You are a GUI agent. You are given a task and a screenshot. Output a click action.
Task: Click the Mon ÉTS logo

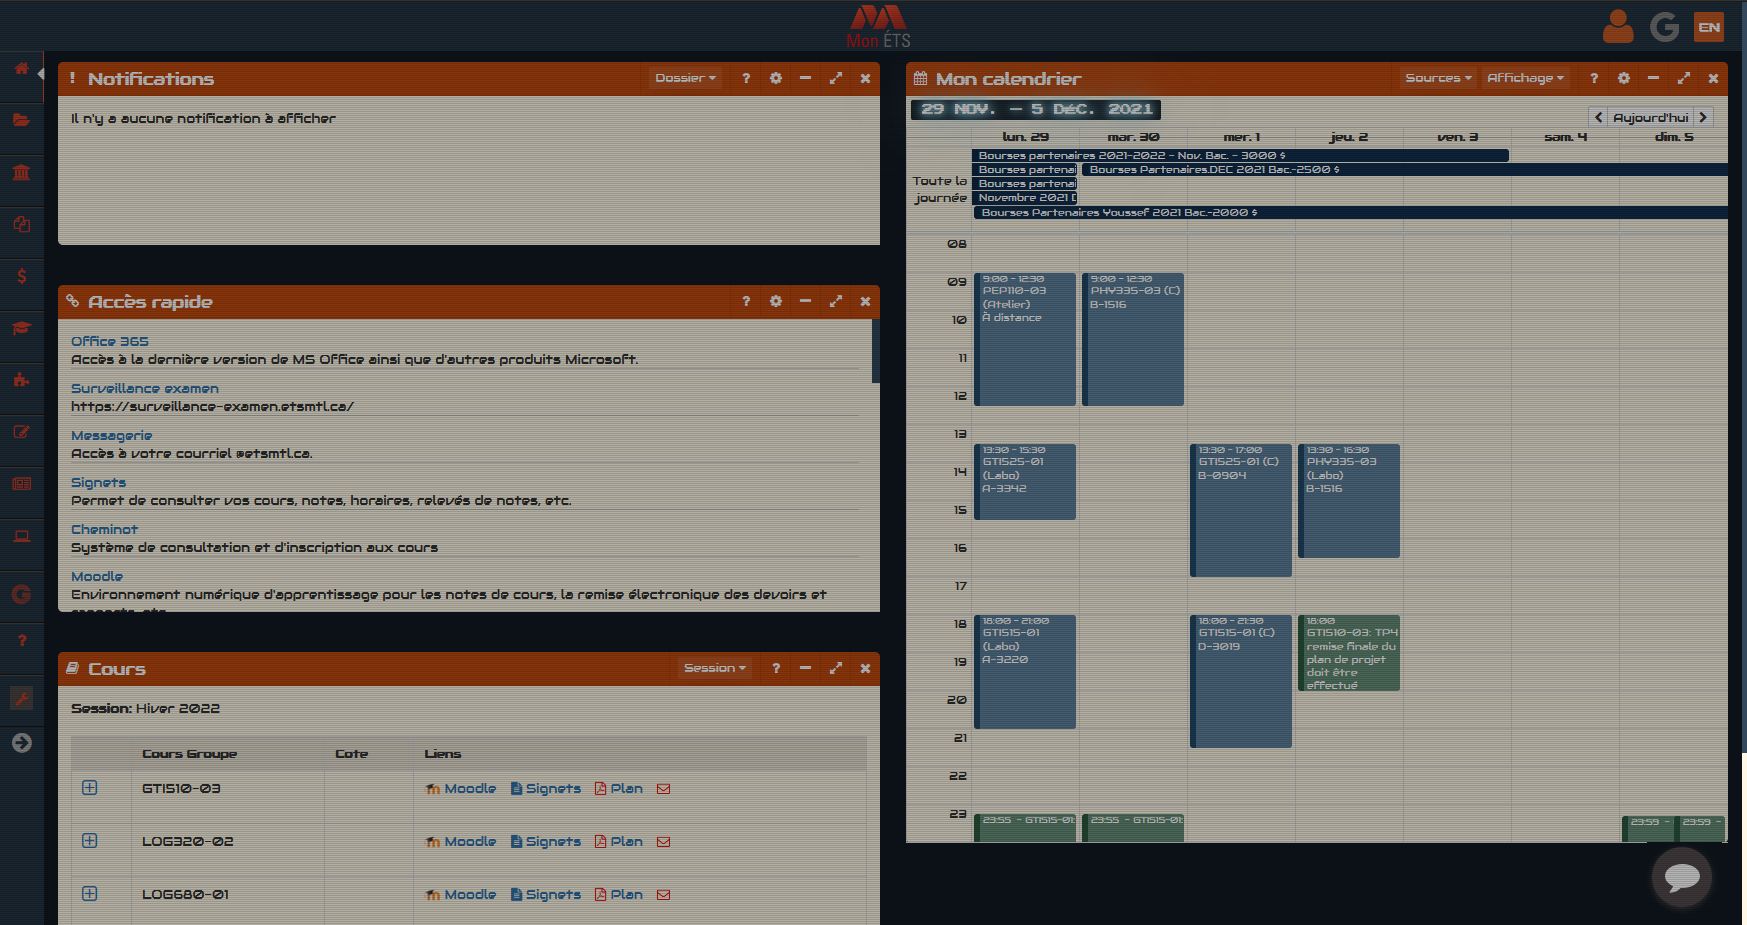(878, 27)
